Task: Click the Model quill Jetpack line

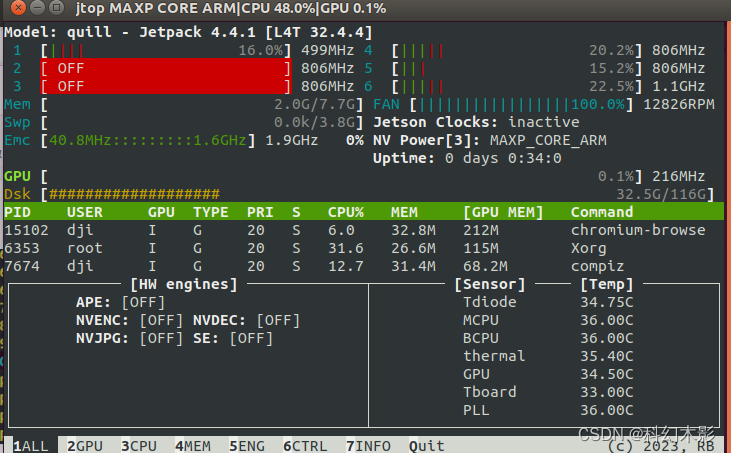Action: (188, 32)
